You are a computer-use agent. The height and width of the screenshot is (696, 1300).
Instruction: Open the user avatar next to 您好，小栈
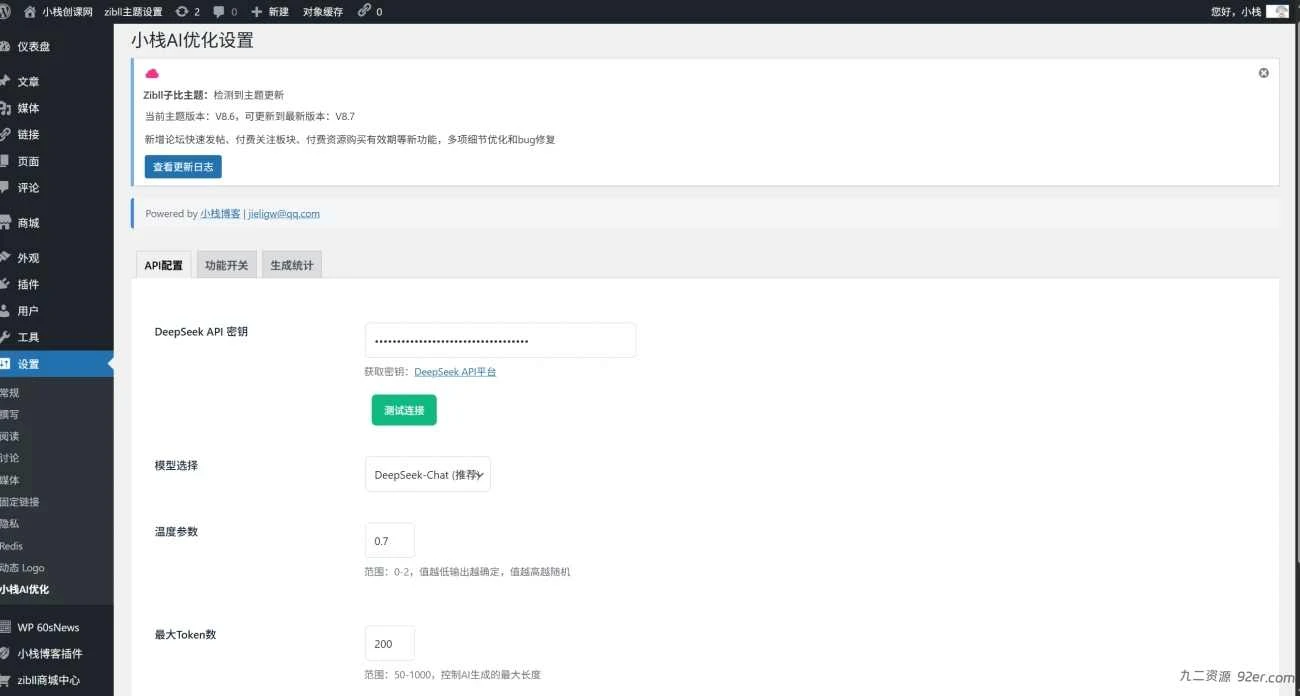click(1277, 12)
